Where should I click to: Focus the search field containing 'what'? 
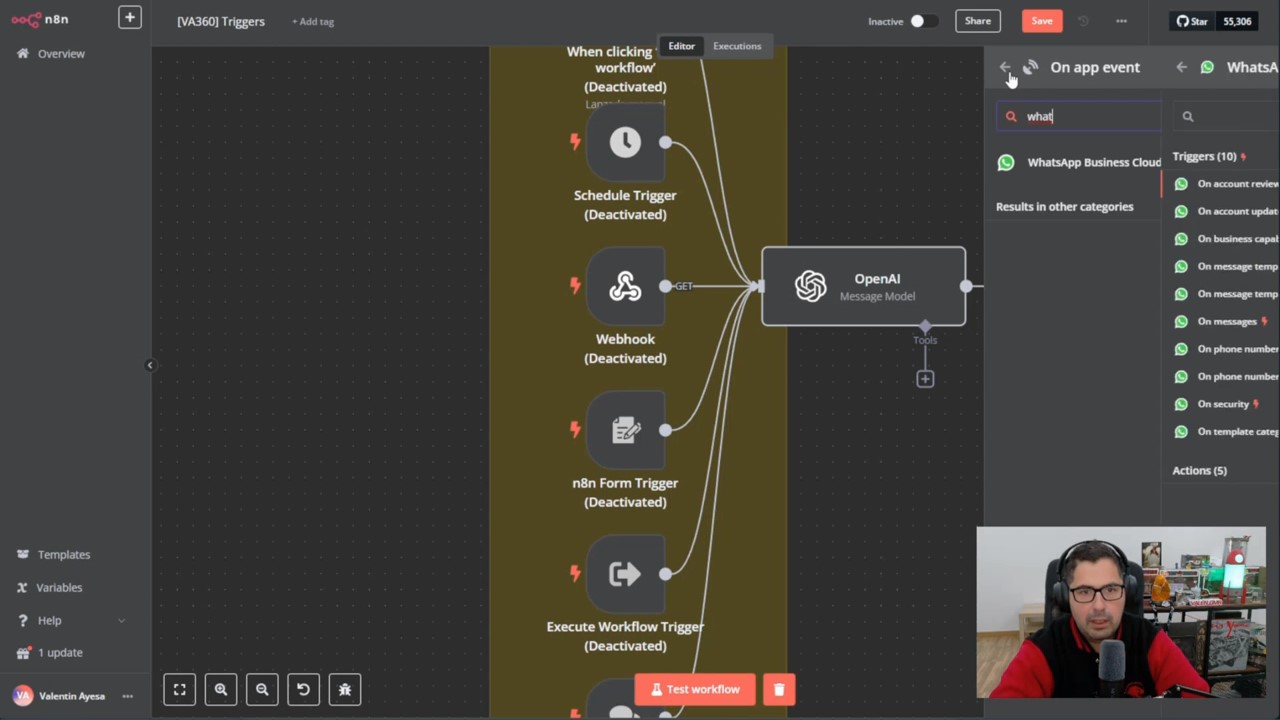(x=1079, y=116)
